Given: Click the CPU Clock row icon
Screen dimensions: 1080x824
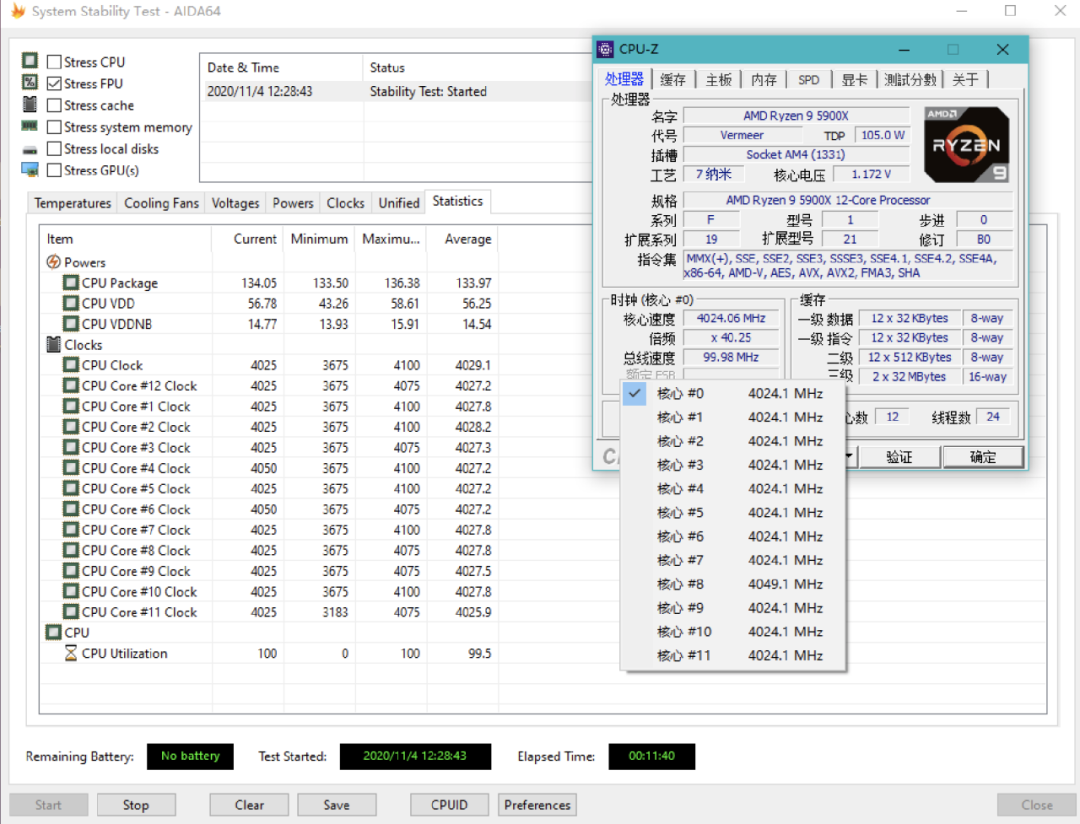Looking at the screenshot, I should (x=70, y=364).
